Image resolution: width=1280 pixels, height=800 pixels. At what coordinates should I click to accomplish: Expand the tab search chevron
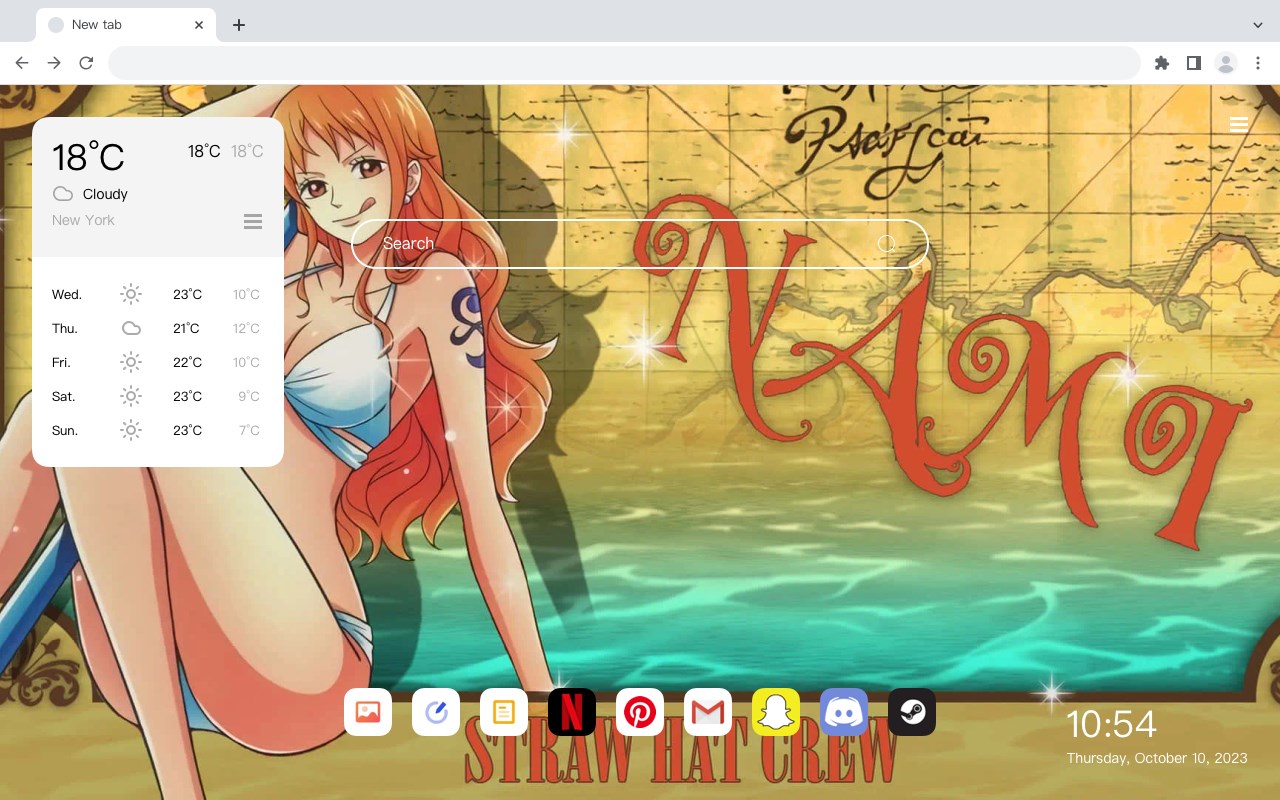(x=1258, y=25)
